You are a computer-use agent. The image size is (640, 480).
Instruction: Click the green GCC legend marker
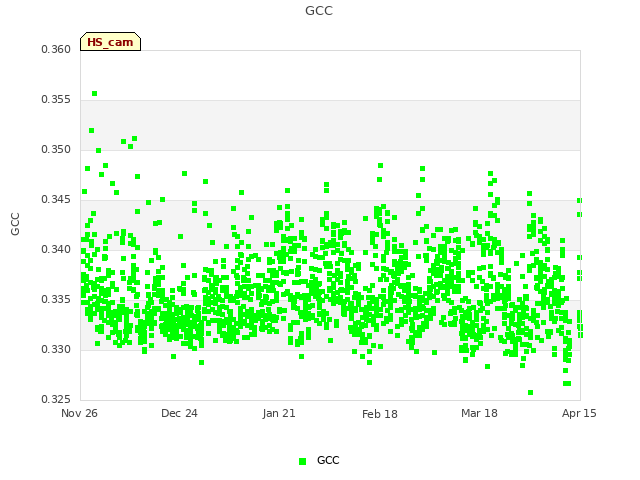[302, 461]
